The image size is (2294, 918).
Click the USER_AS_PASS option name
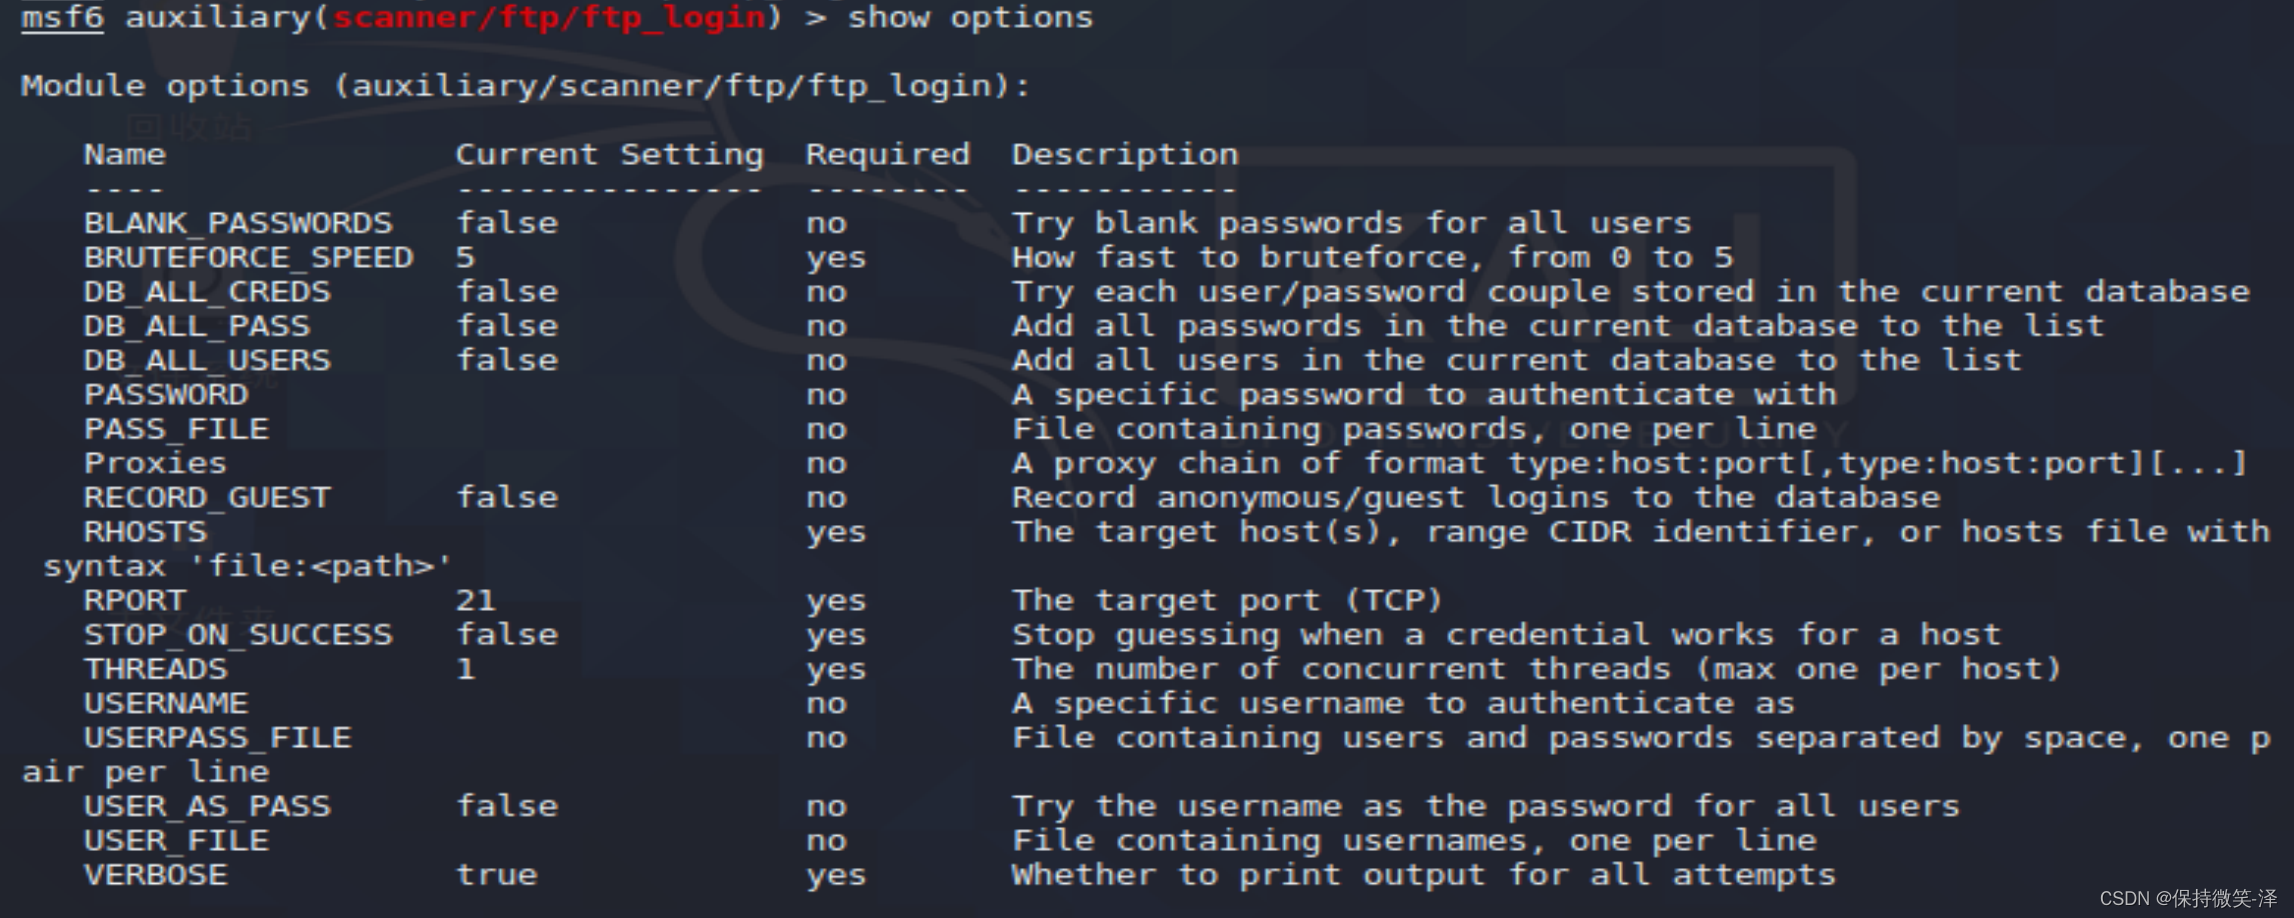[207, 807]
